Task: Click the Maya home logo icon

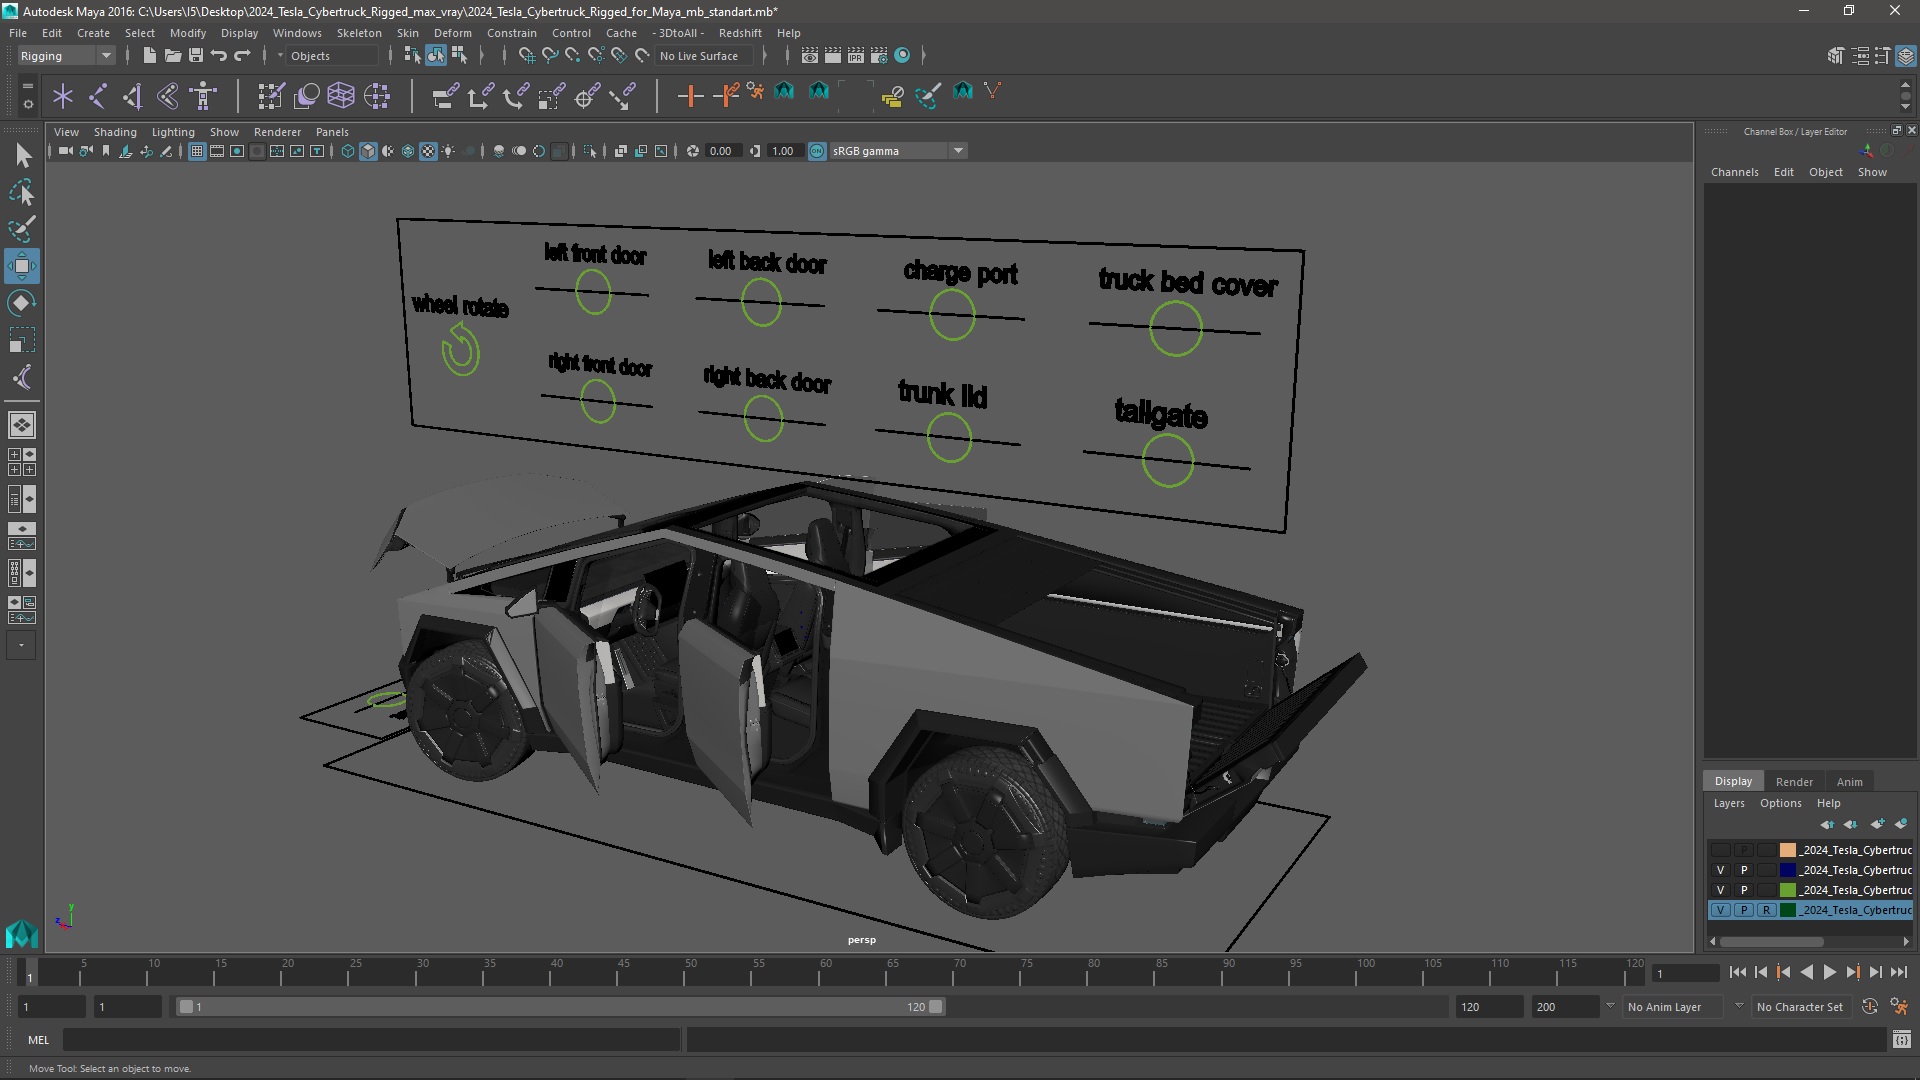Action: click(21, 934)
